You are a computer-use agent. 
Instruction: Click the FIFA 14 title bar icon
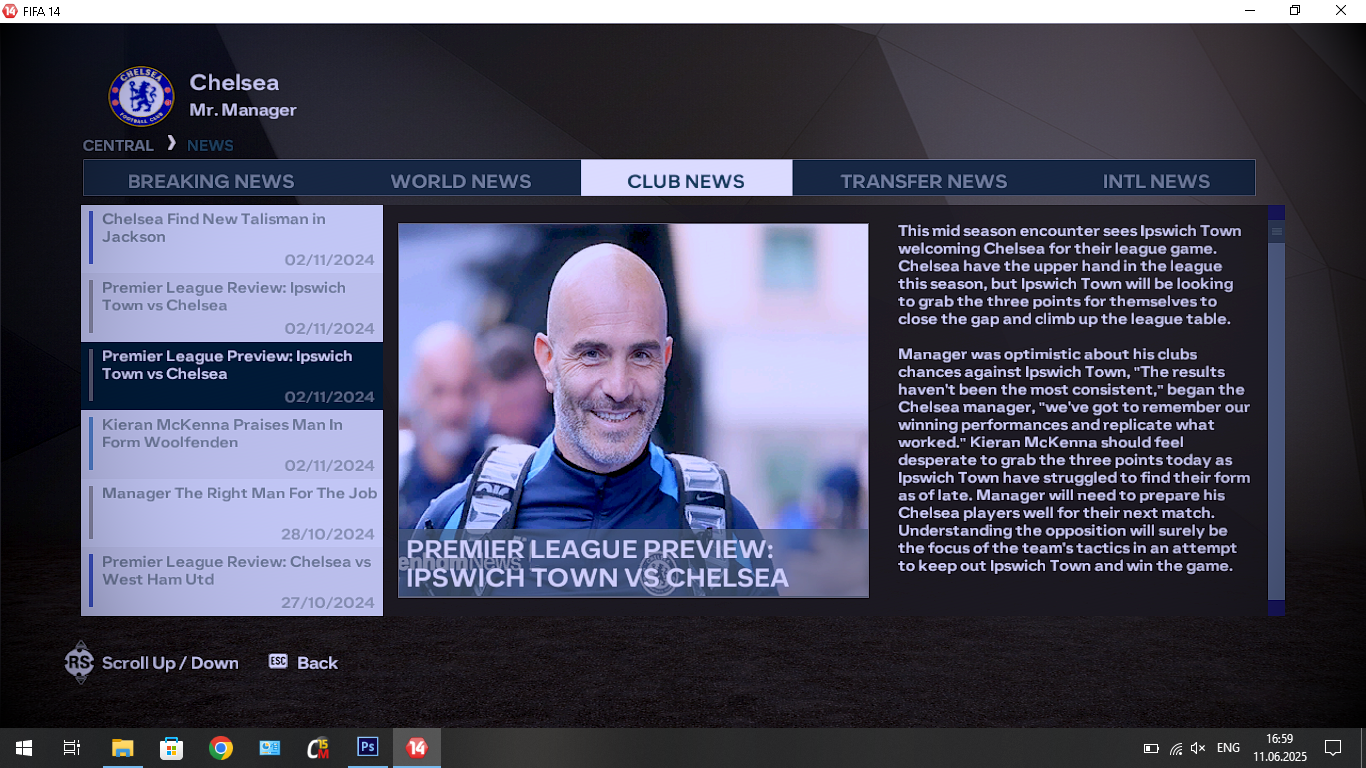pos(10,11)
